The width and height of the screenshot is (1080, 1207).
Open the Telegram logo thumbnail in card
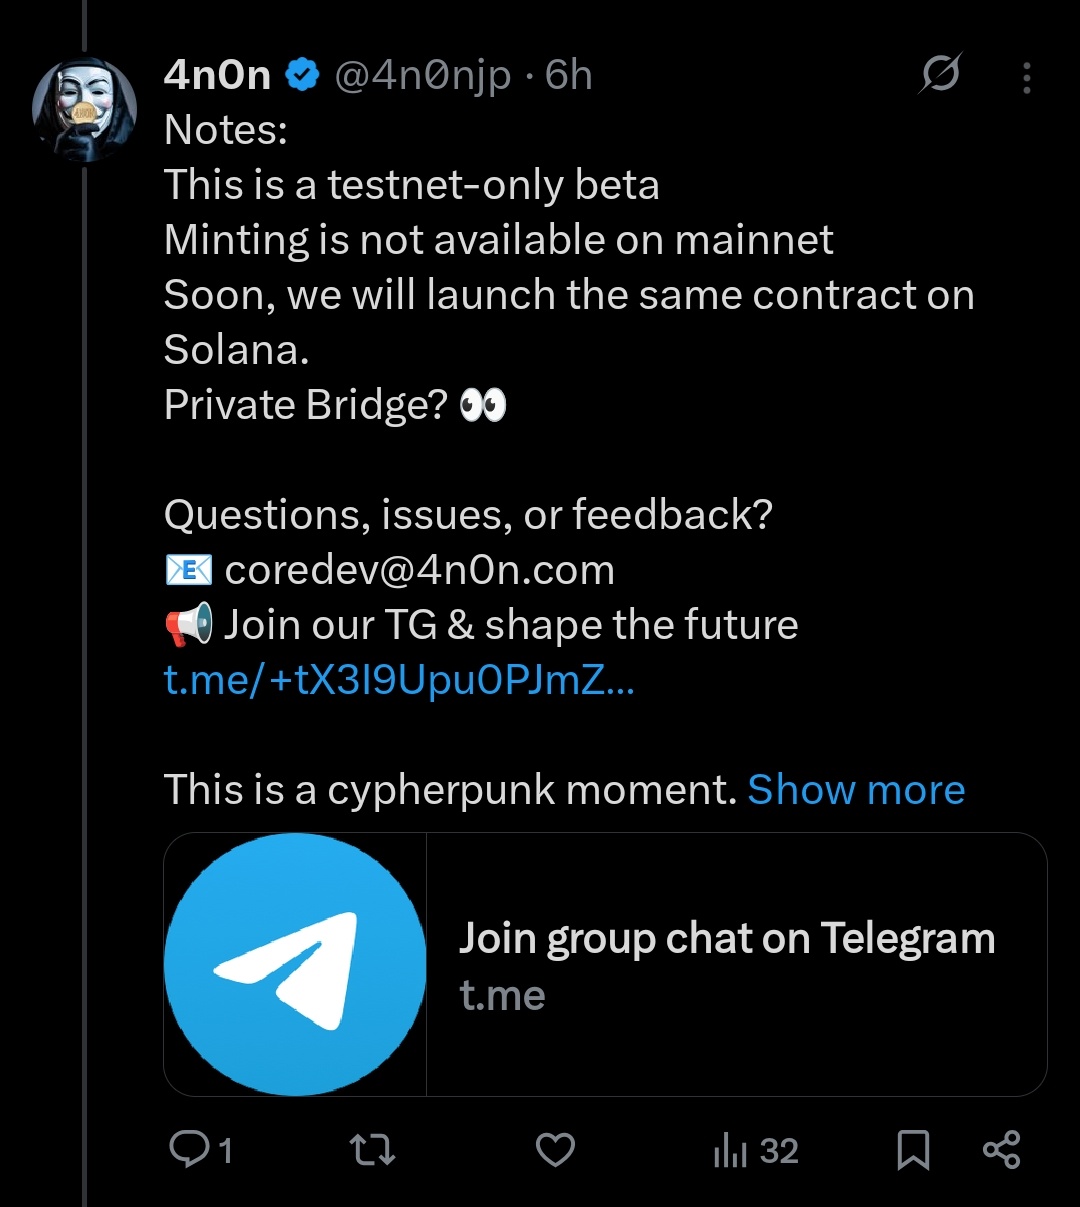pyautogui.click(x=295, y=964)
